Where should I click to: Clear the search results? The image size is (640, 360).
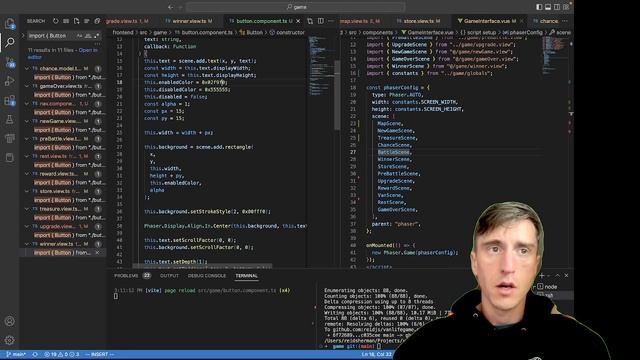(66, 21)
